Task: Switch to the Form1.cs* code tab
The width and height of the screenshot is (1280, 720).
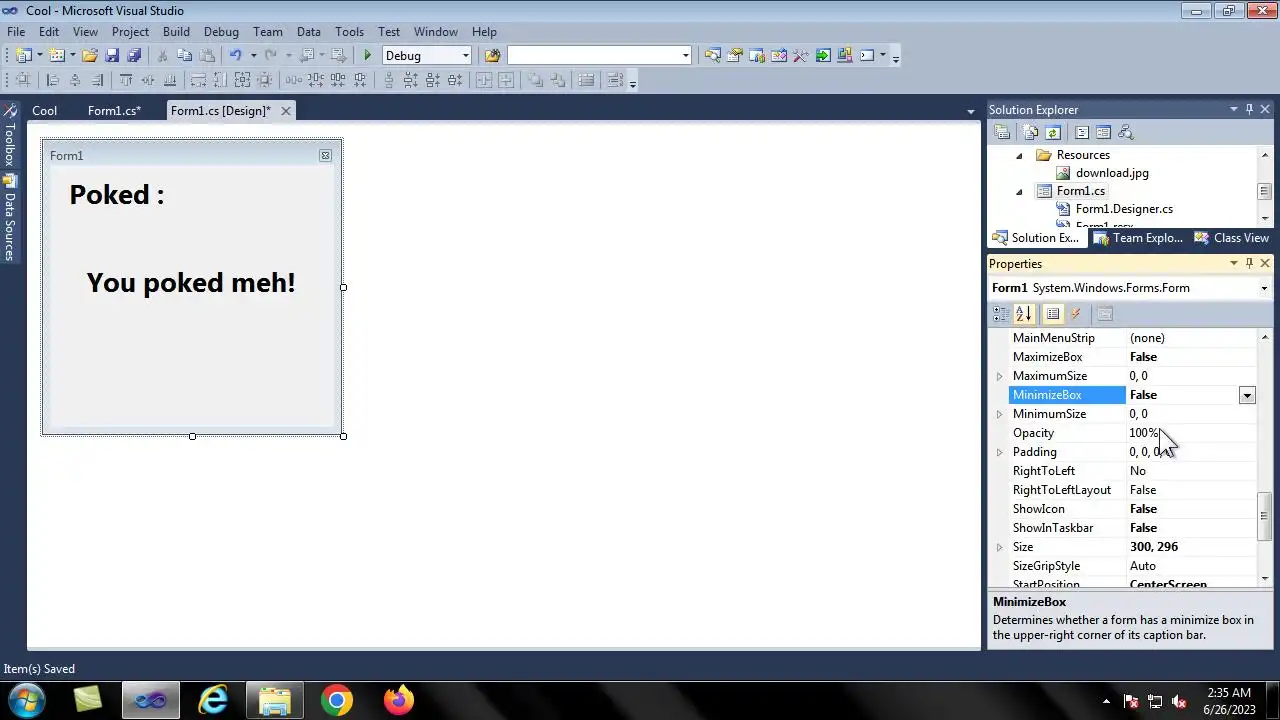Action: (114, 111)
